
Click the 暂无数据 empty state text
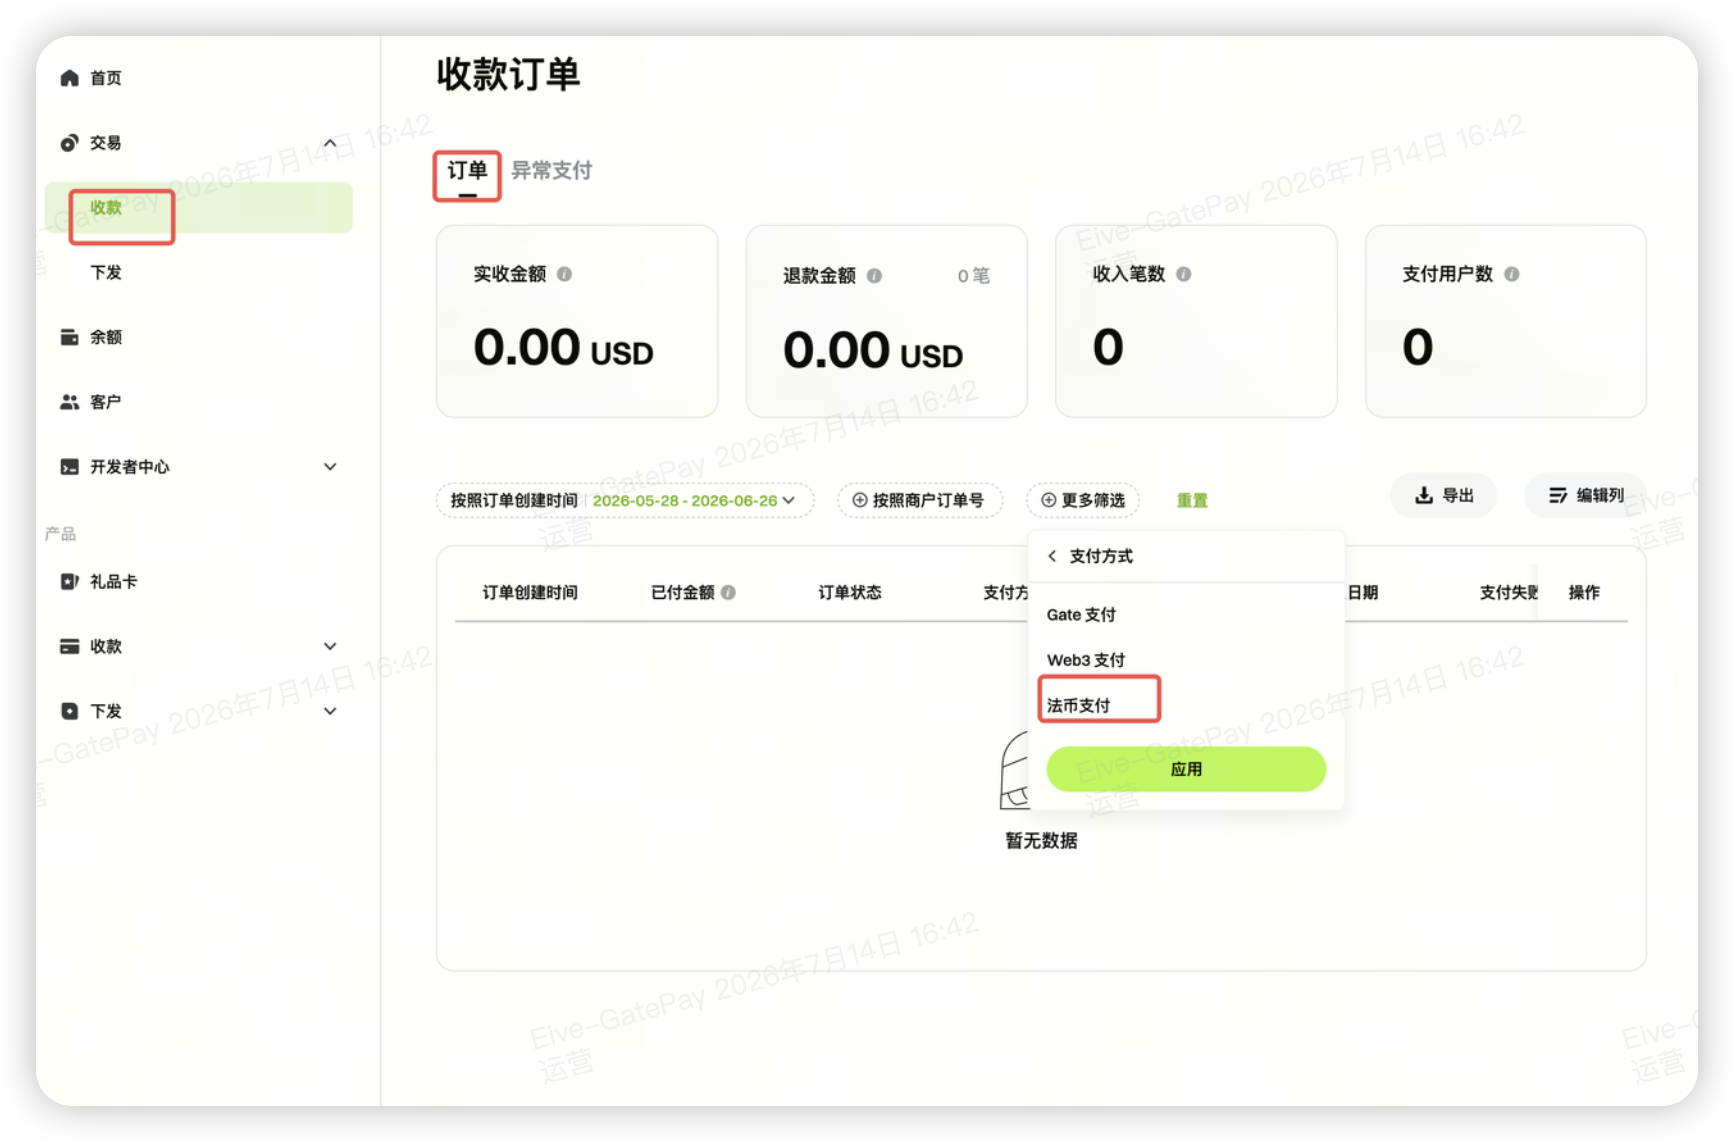click(x=1041, y=841)
